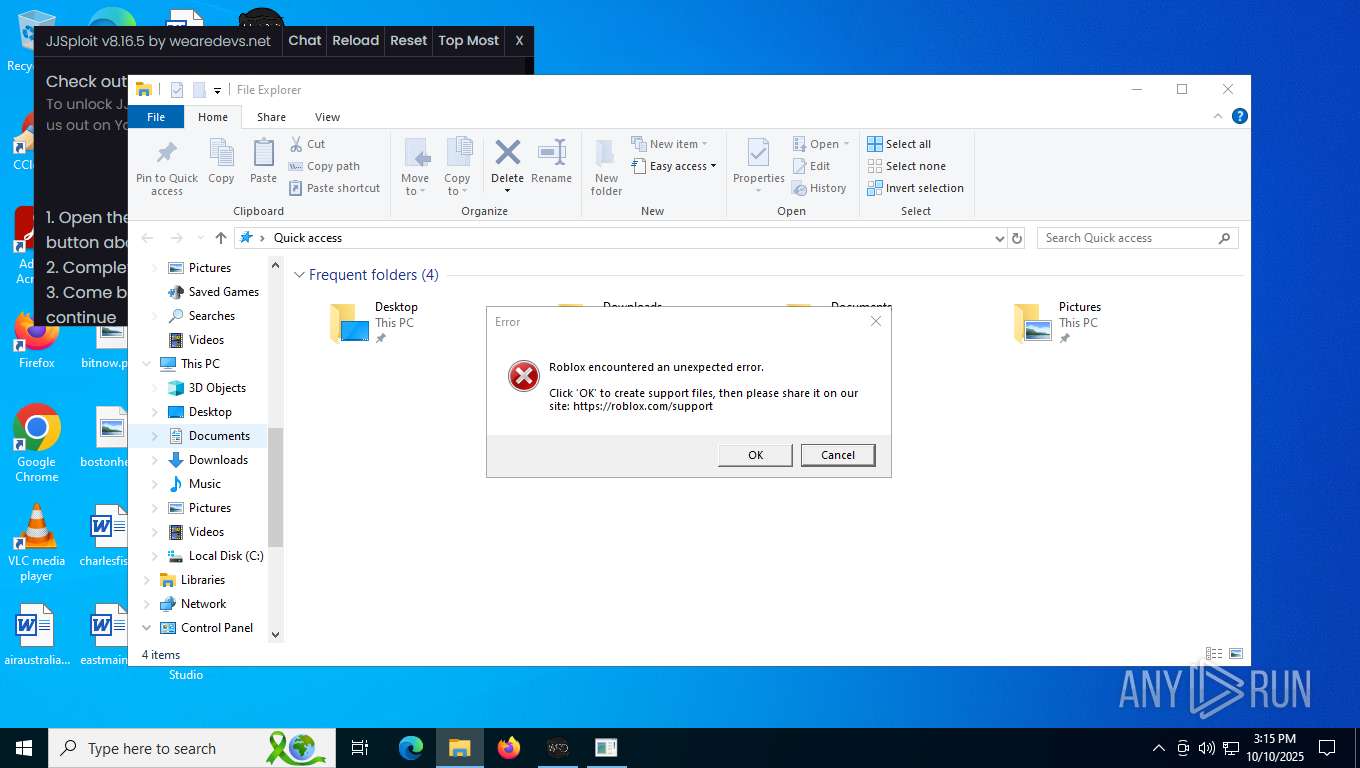Switch to the Home ribbon tab
This screenshot has height=768, width=1360.
(x=212, y=117)
